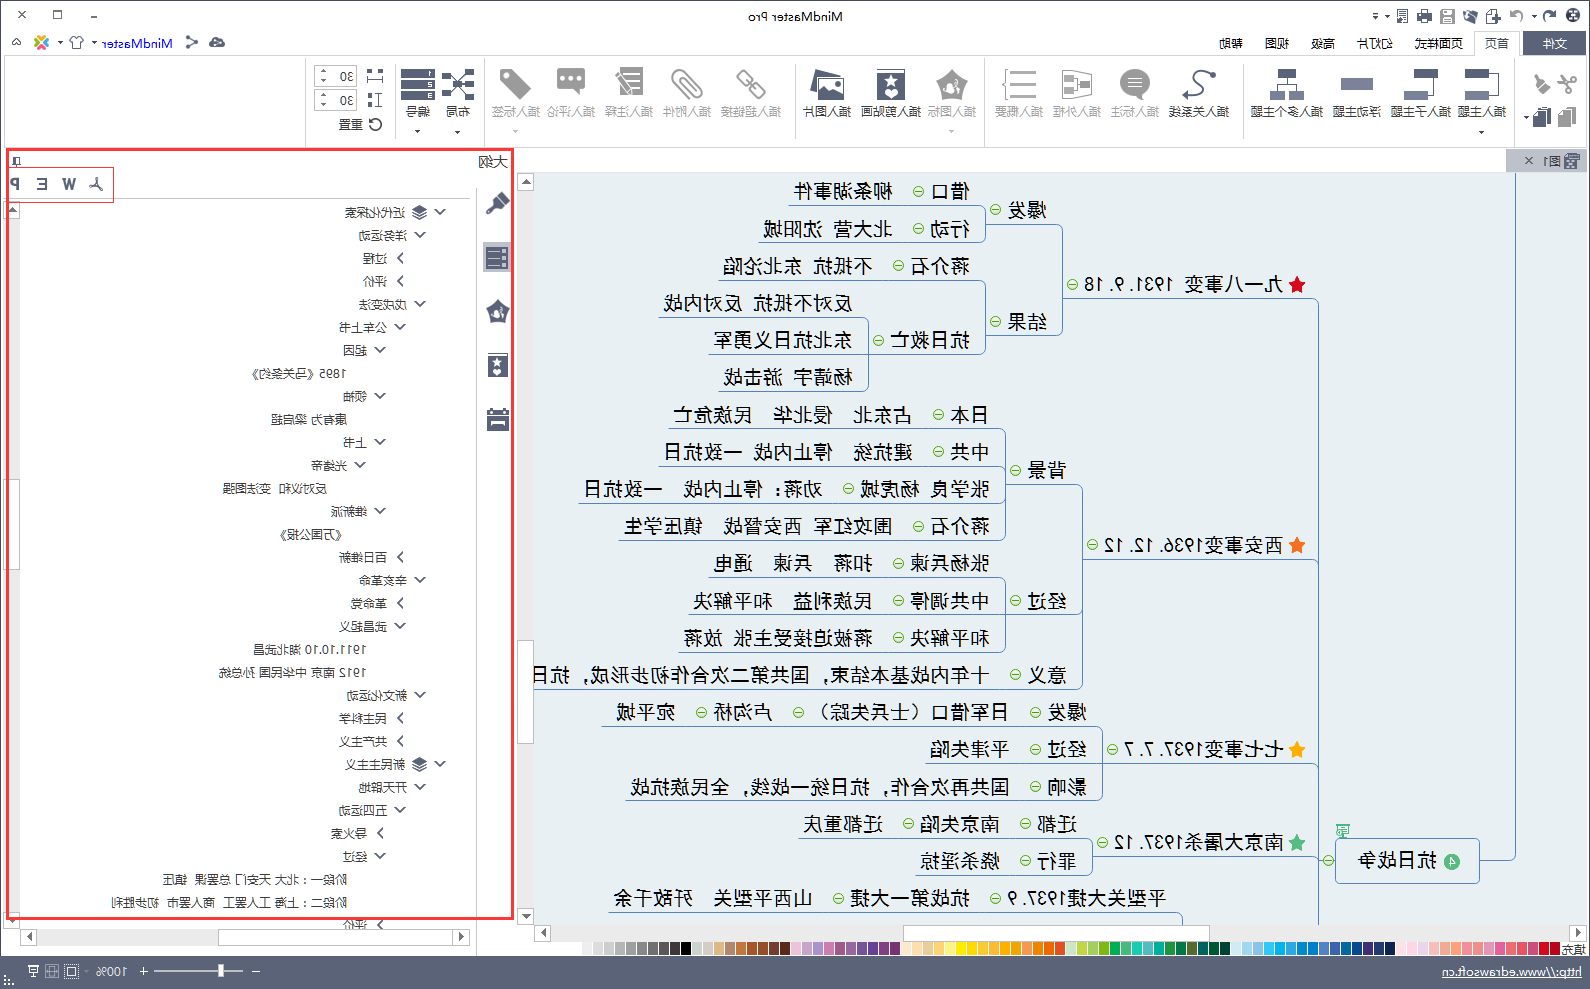This screenshot has height=989, width=1590.
Task: Open the outline list side panel icon
Action: (x=497, y=257)
